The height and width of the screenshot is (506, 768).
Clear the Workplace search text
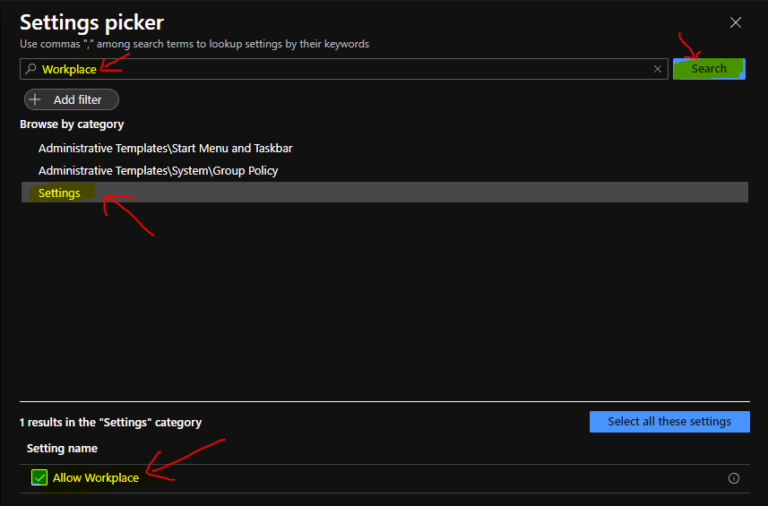click(657, 69)
